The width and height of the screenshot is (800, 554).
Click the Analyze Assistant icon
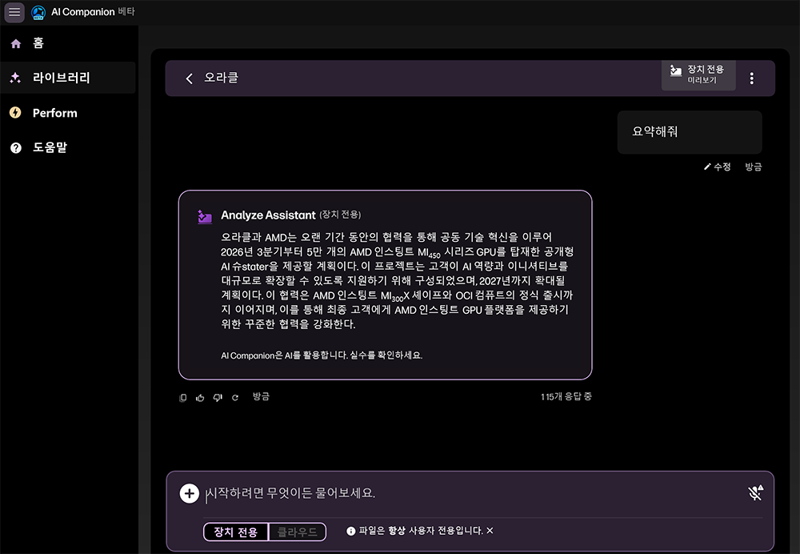click(205, 217)
